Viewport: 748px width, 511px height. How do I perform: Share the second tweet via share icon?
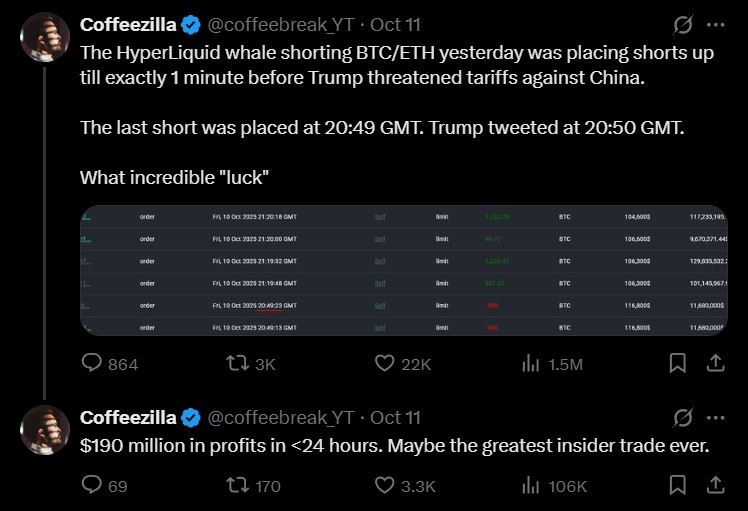(716, 485)
